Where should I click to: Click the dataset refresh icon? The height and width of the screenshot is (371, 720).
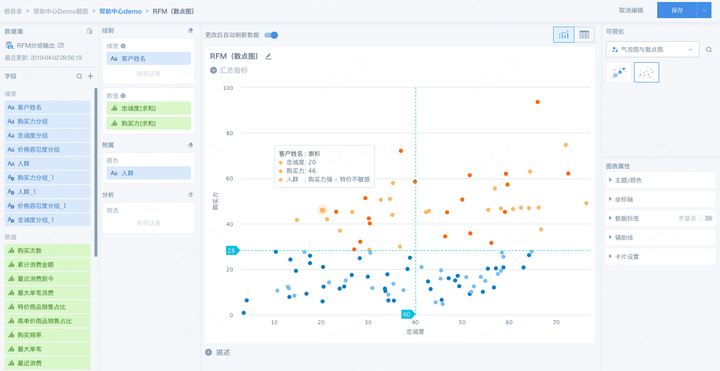tap(90, 31)
